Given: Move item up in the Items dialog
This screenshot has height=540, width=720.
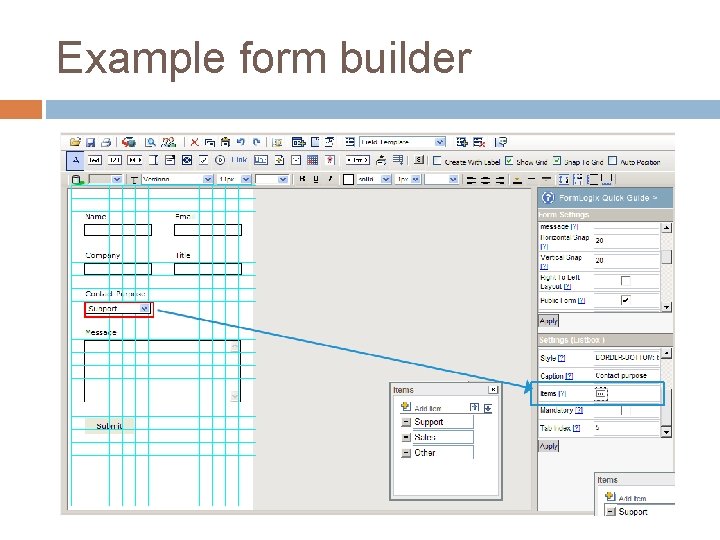Looking at the screenshot, I should click(x=474, y=407).
